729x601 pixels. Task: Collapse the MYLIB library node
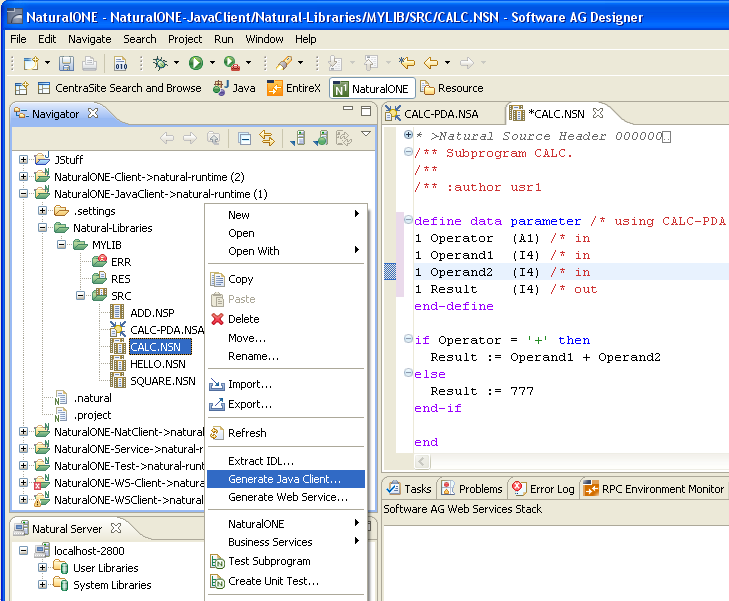[x=61, y=244]
